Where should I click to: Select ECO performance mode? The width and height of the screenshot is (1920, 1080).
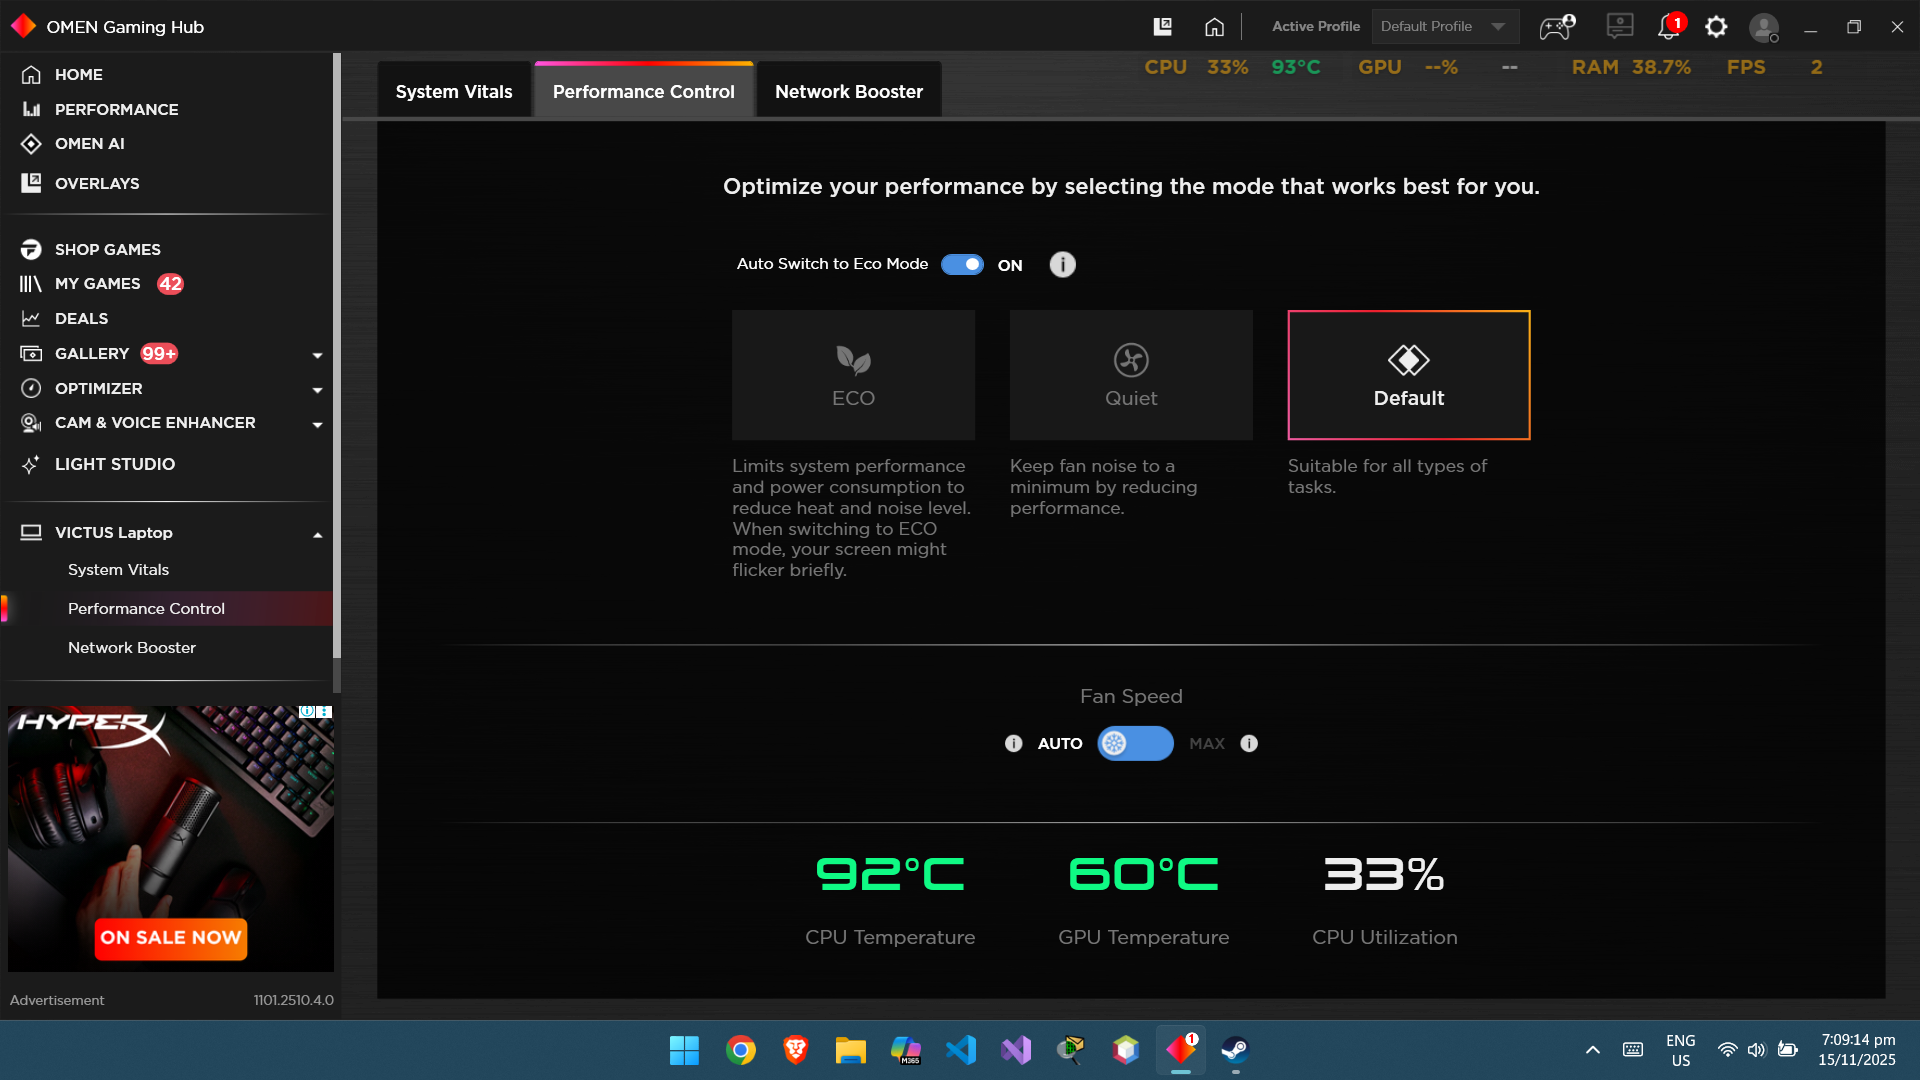(853, 375)
